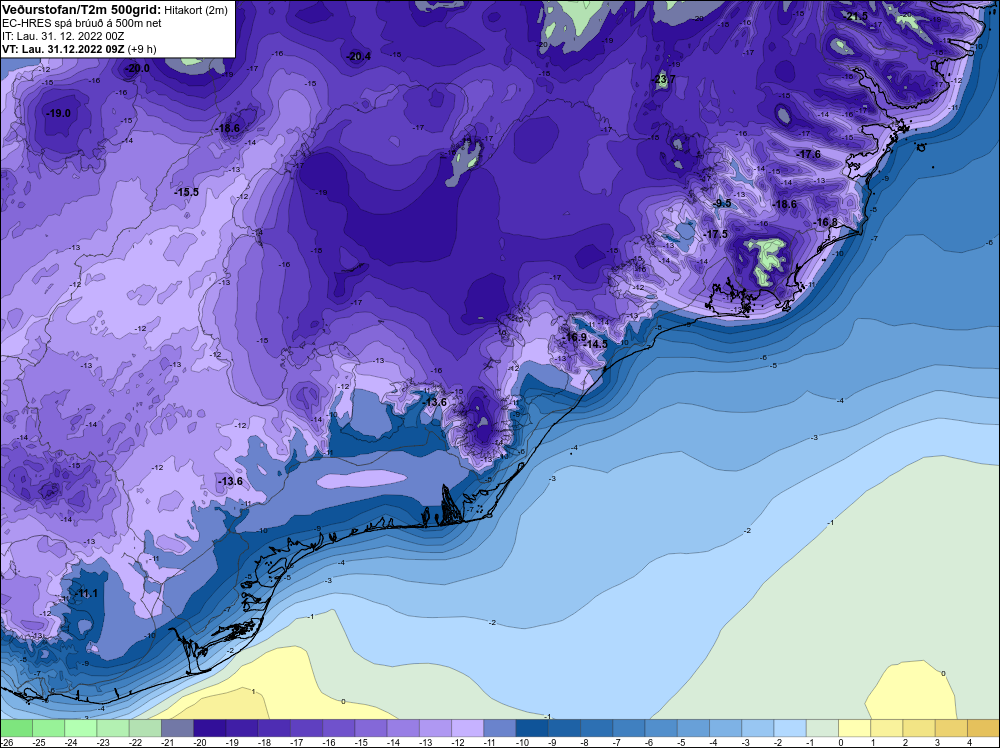Select the line 'EC-HRES spá brúuð á 500m net'

tap(82, 23)
